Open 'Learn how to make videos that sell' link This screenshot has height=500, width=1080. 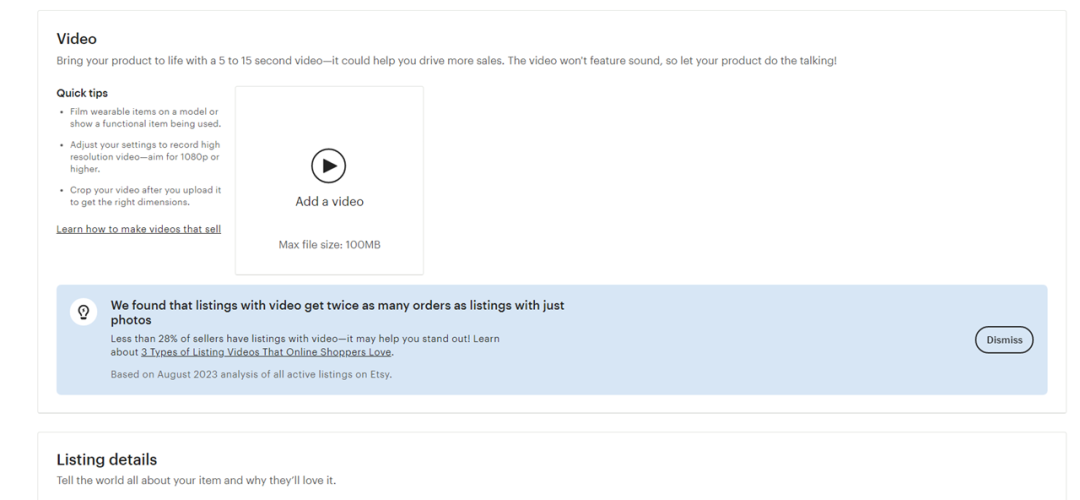pos(138,229)
